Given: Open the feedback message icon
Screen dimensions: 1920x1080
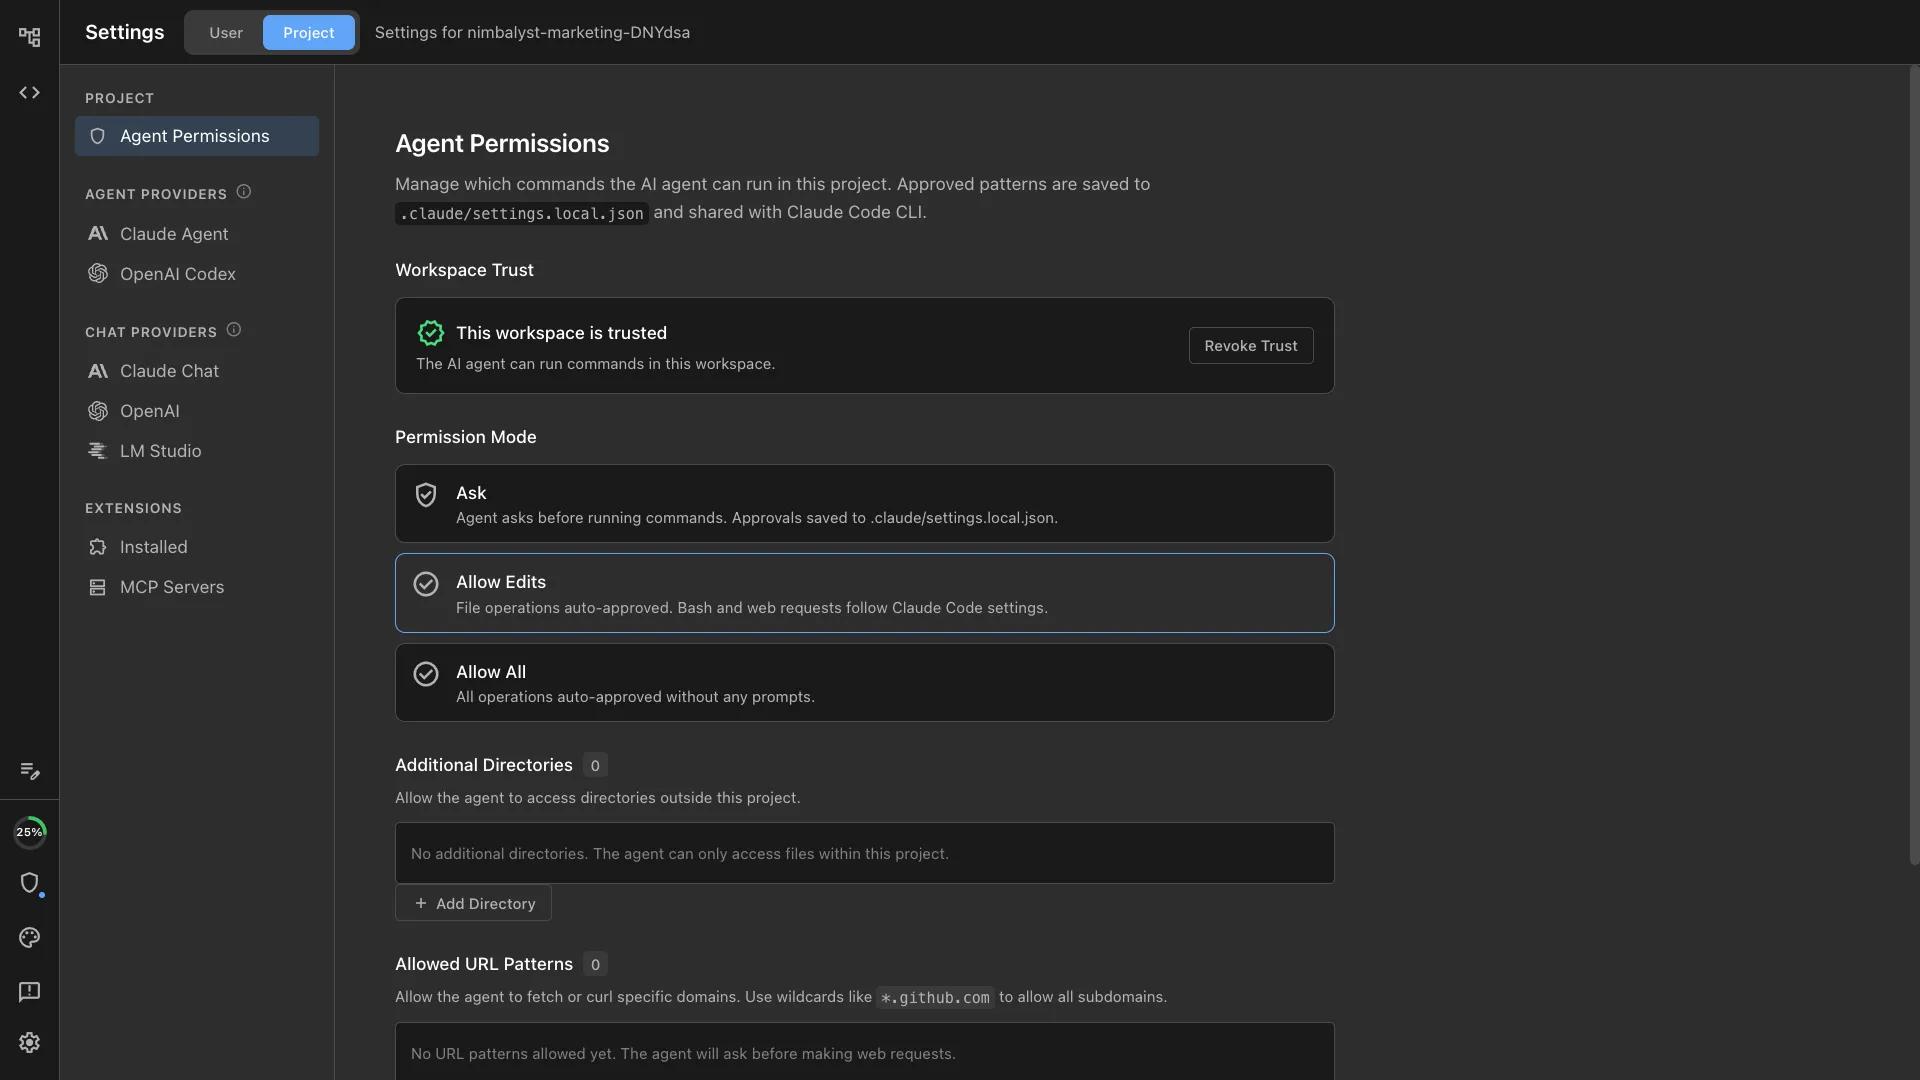Looking at the screenshot, I should click(x=29, y=991).
